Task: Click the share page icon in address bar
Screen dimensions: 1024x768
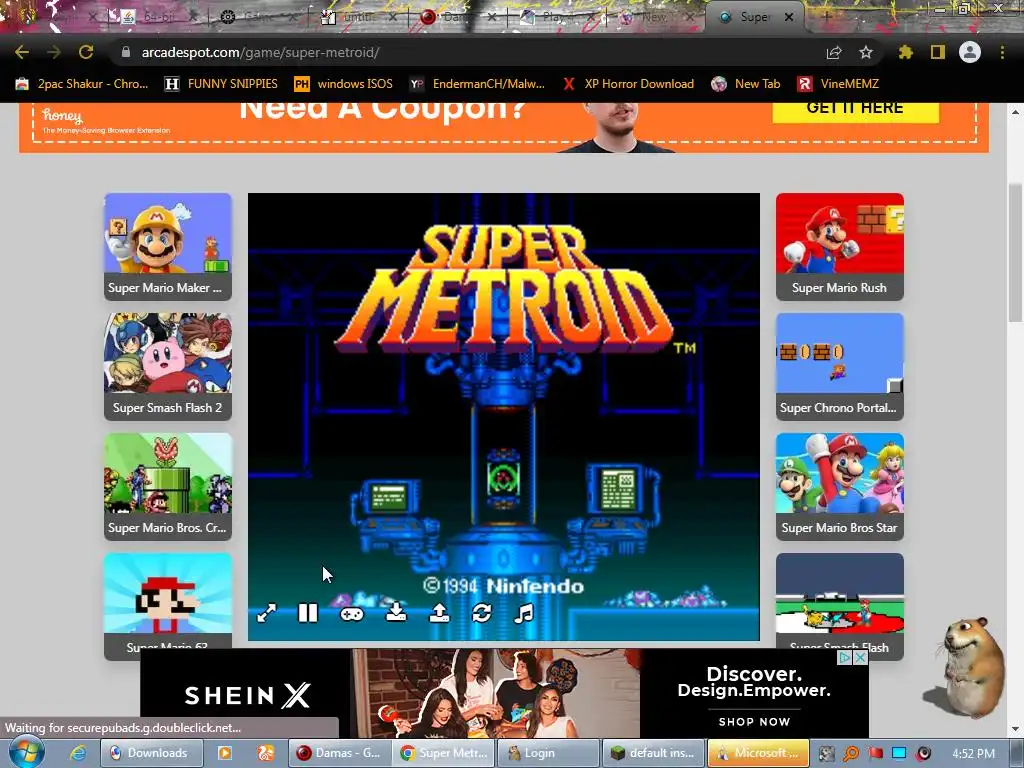Action: coord(834,52)
